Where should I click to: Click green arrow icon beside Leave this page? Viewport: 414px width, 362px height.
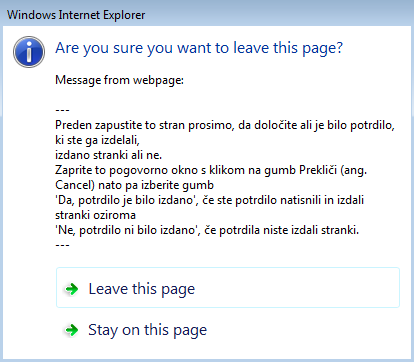(71, 289)
